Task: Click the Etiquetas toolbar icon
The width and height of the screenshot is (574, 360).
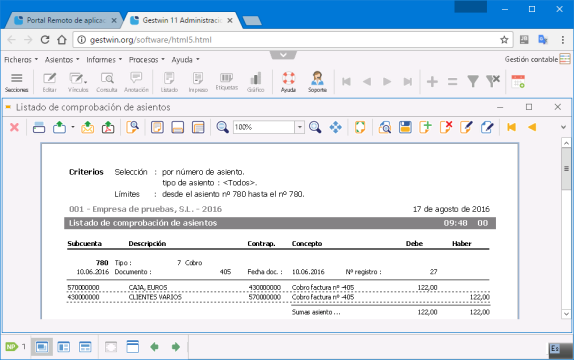Action: [227, 81]
